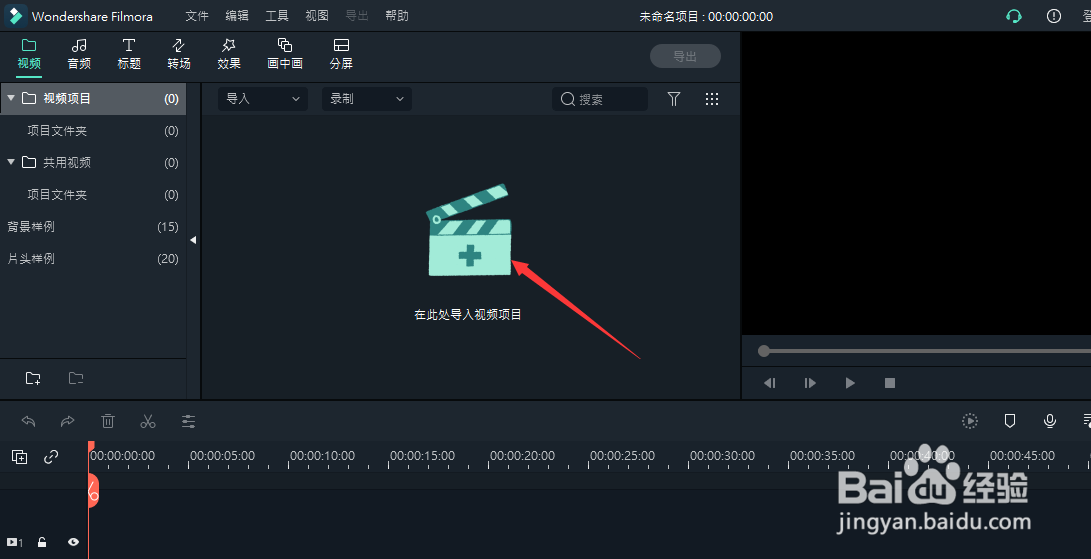Switch to the 分屏 split screen tab
This screenshot has height=559, width=1091.
tap(341, 54)
